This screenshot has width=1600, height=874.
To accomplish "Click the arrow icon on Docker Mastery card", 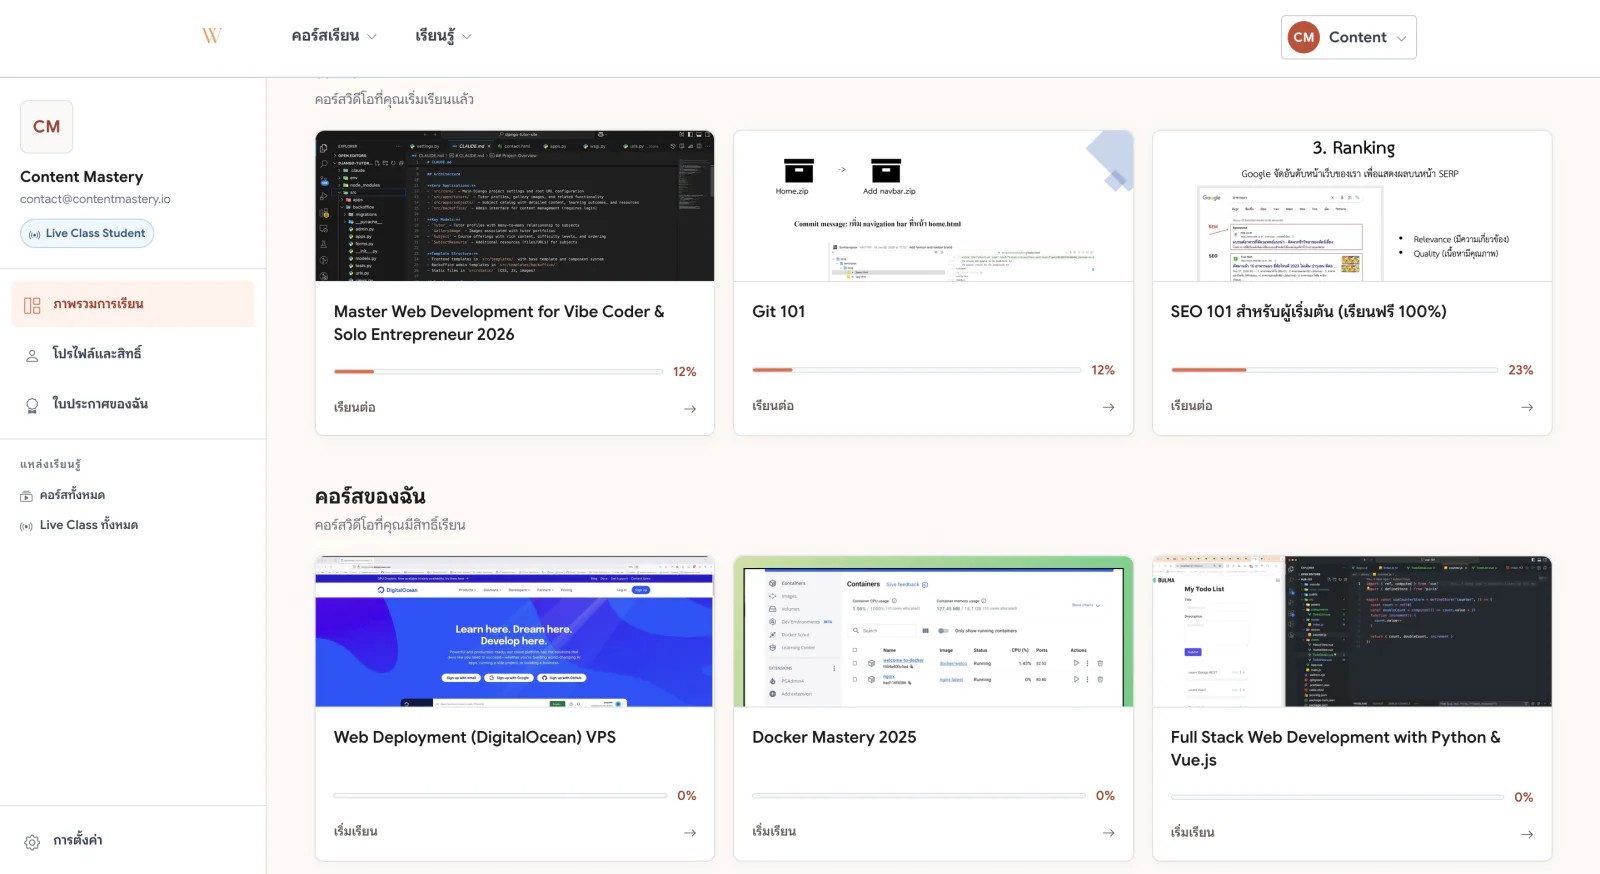I will [1108, 833].
